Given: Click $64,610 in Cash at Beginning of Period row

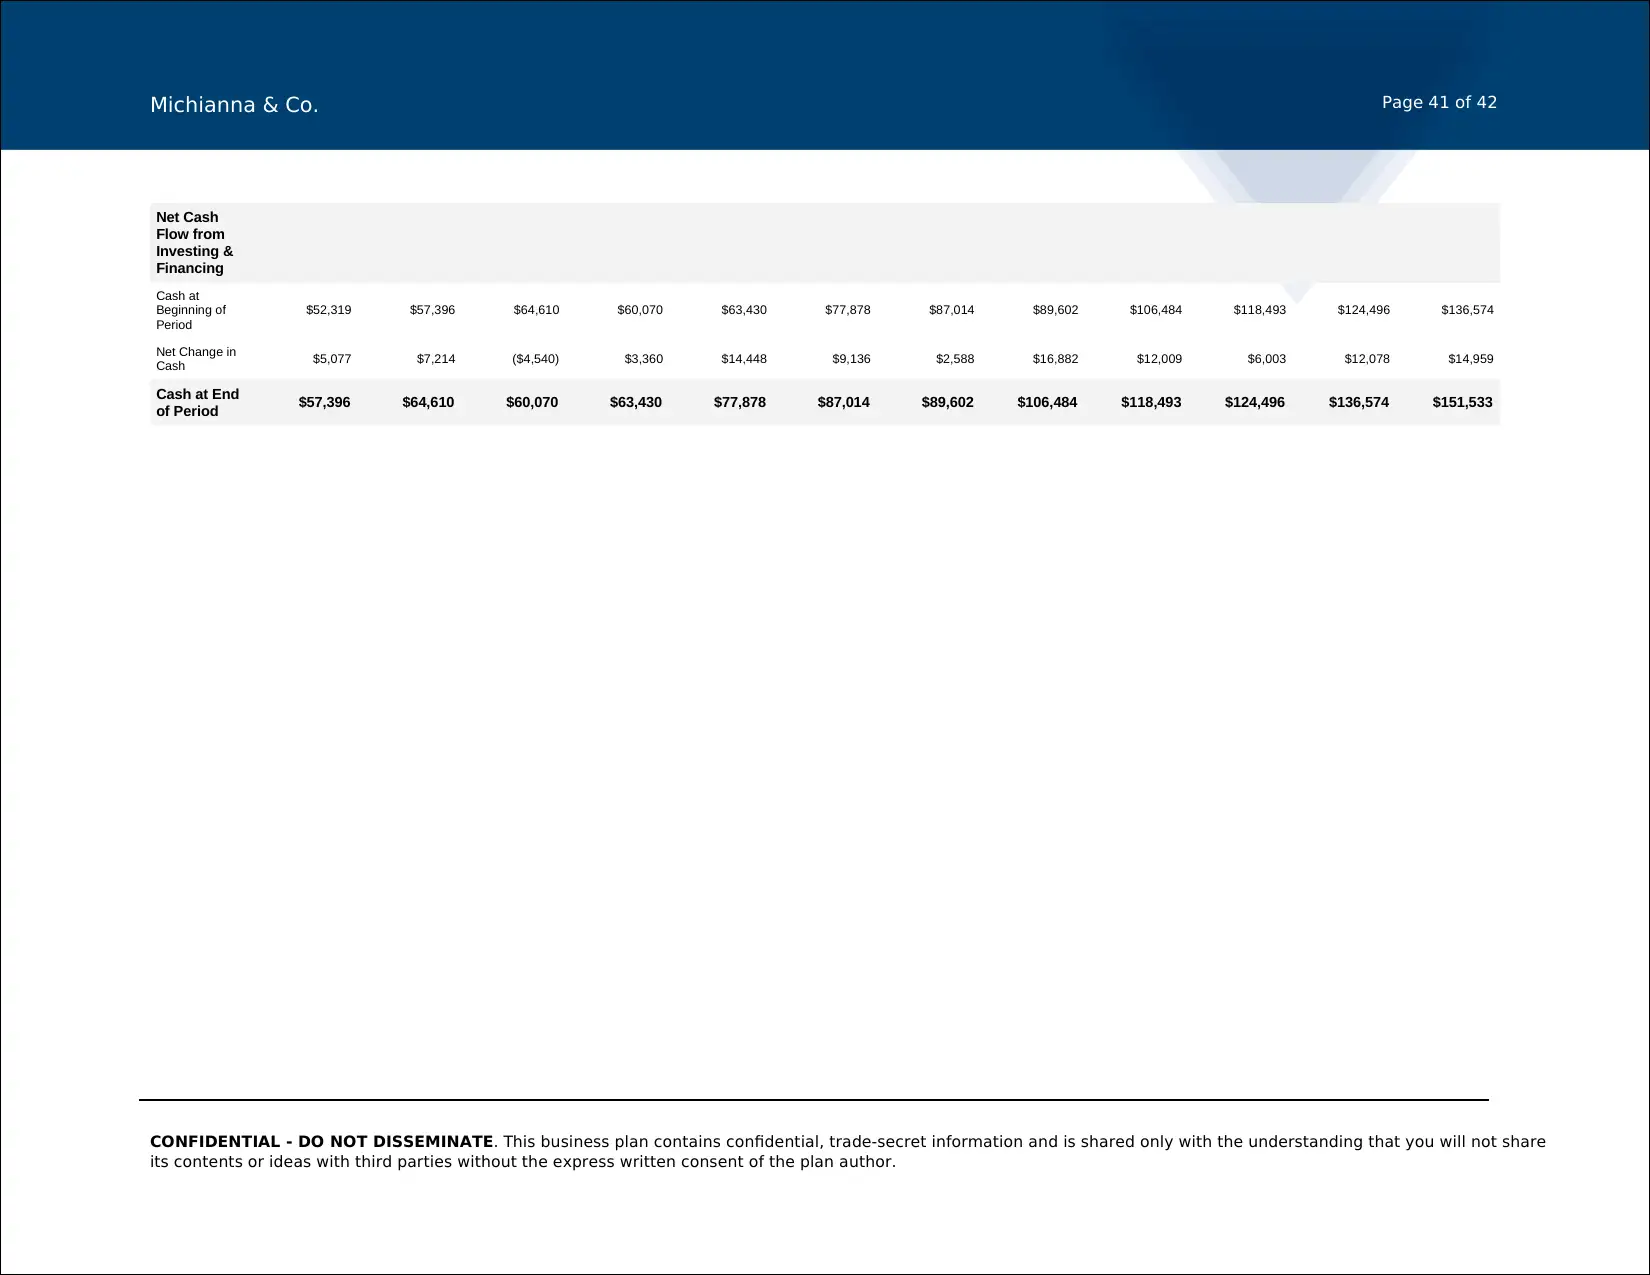Looking at the screenshot, I should (536, 310).
